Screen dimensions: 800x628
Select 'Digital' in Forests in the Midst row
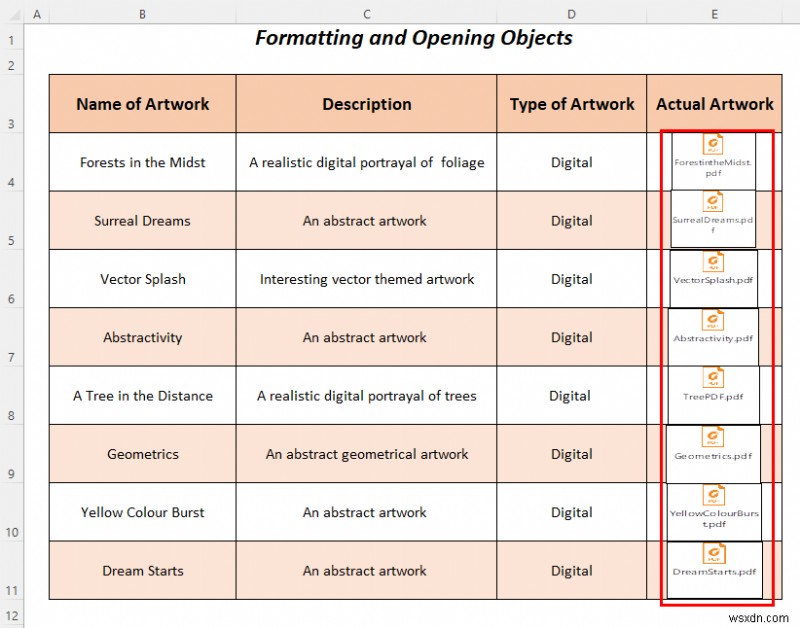[x=571, y=162]
